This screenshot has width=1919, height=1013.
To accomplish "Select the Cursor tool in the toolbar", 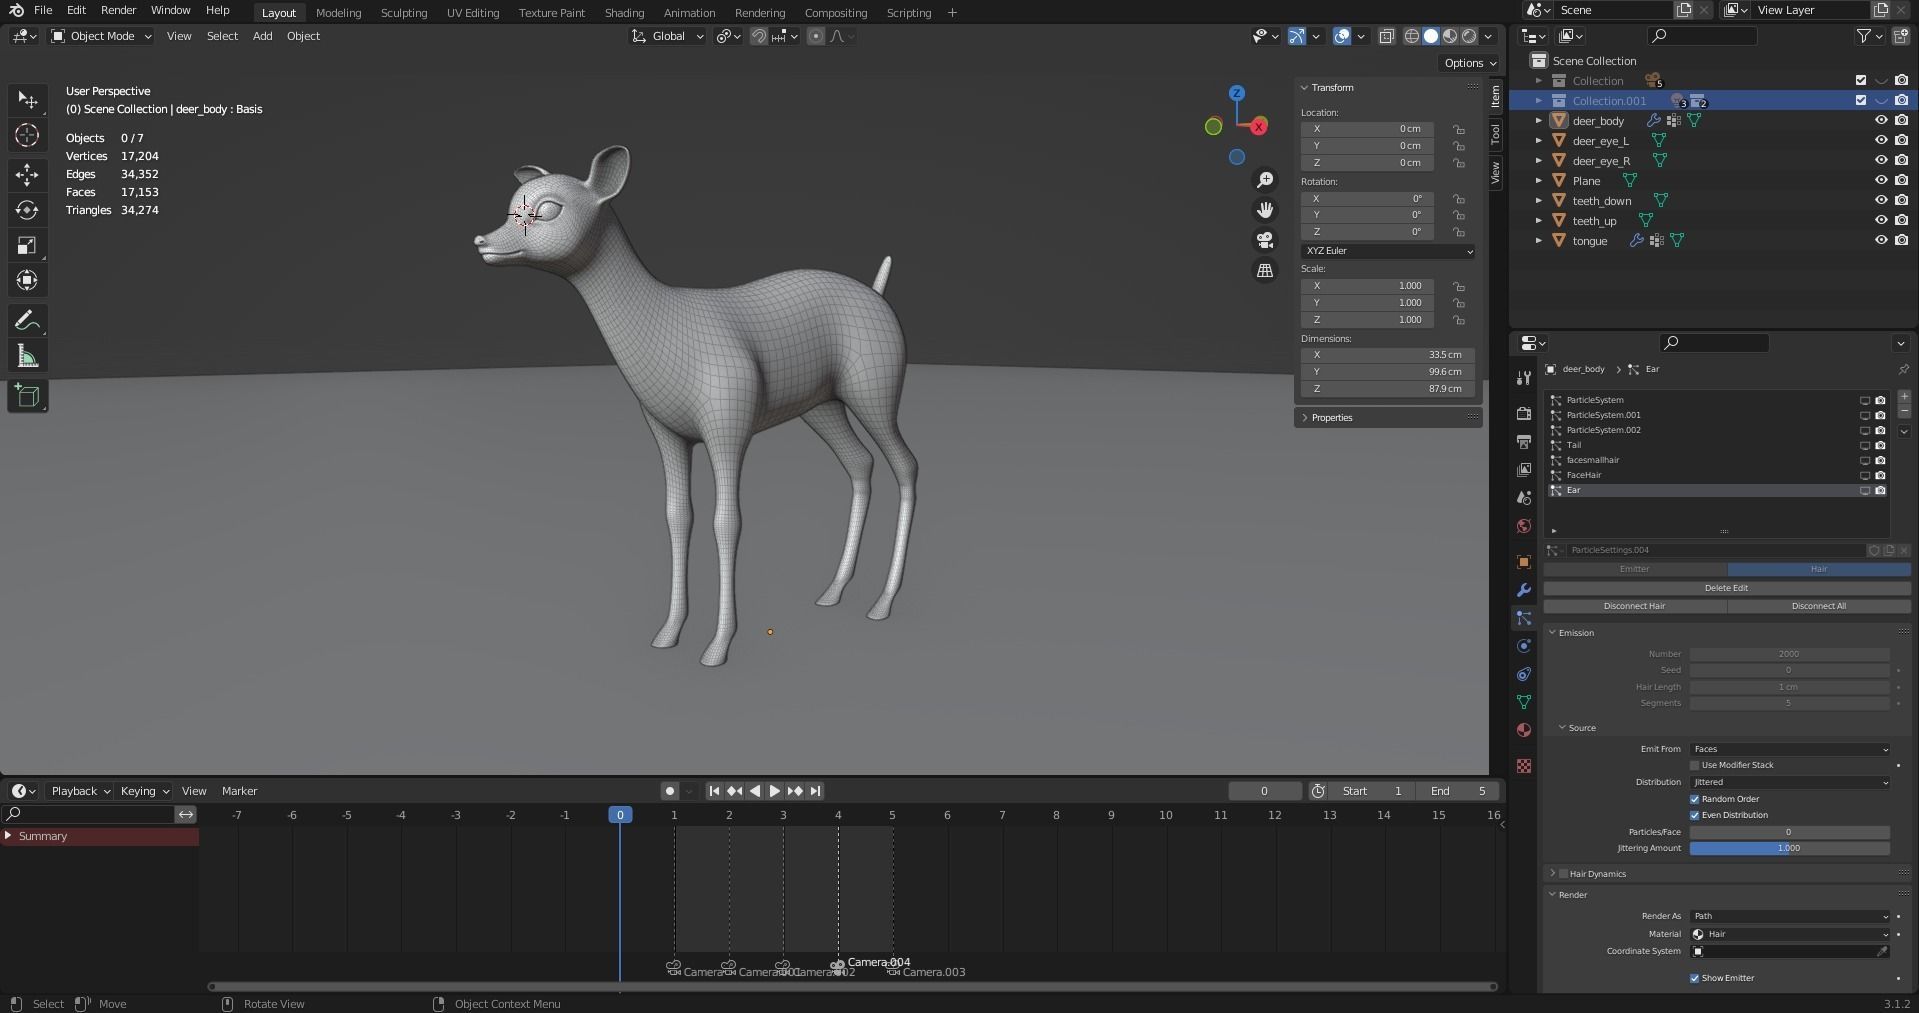I will pos(27,135).
